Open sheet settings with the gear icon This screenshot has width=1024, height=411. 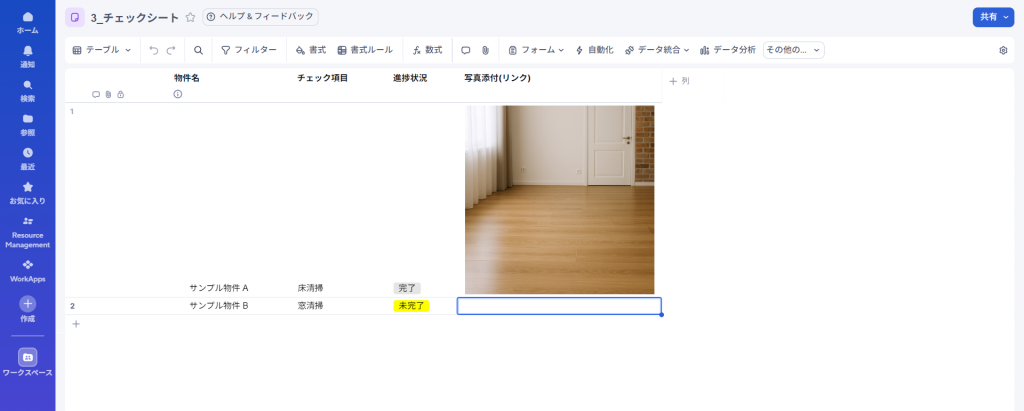pos(1003,50)
